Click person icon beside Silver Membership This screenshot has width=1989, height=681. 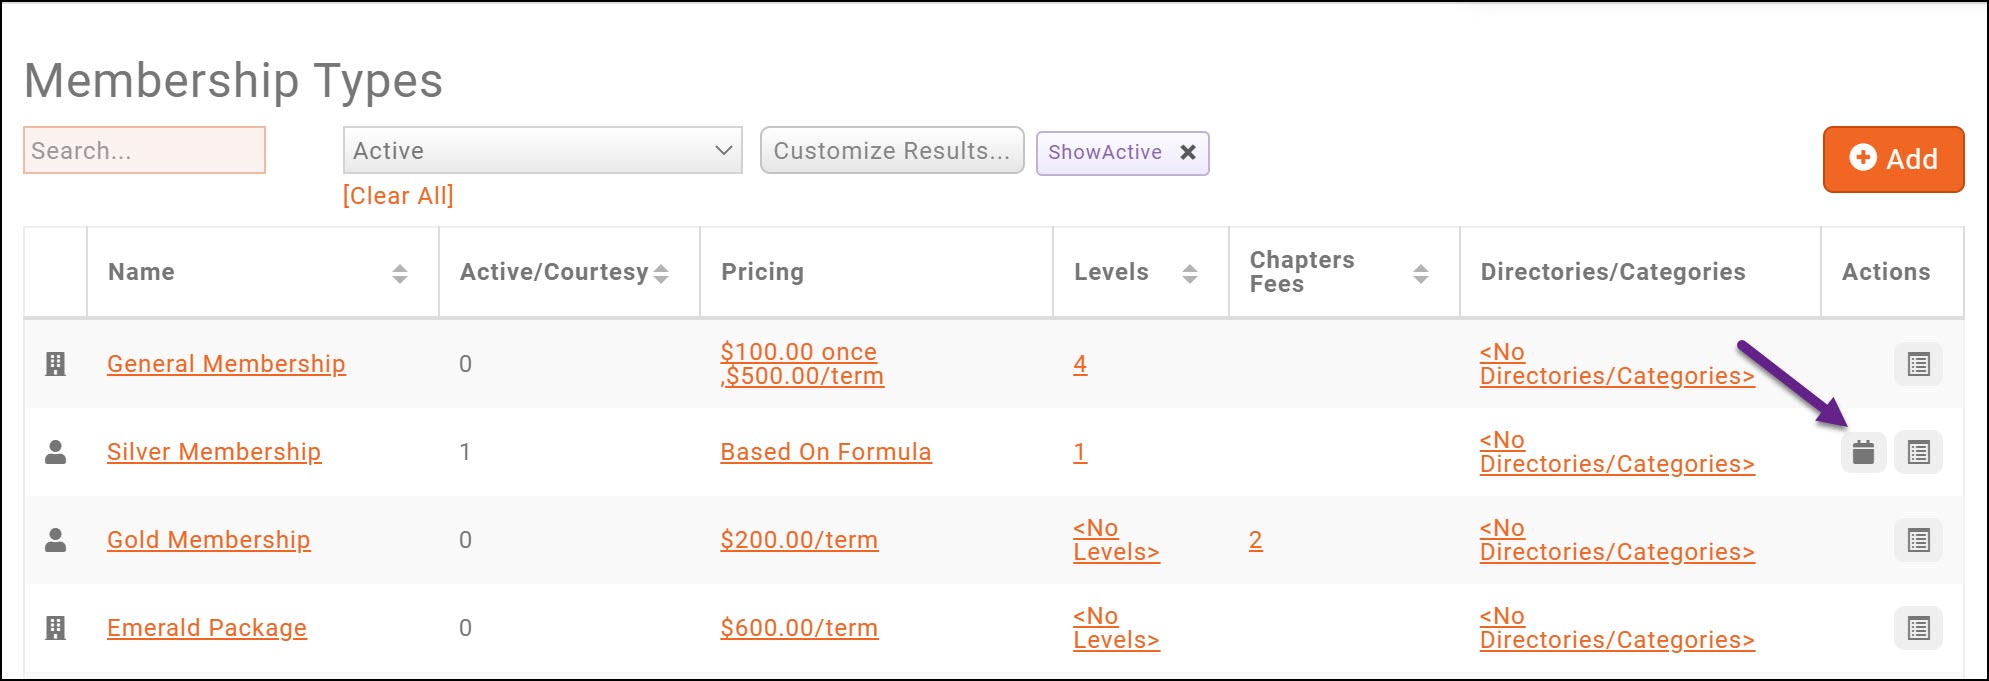[x=56, y=452]
